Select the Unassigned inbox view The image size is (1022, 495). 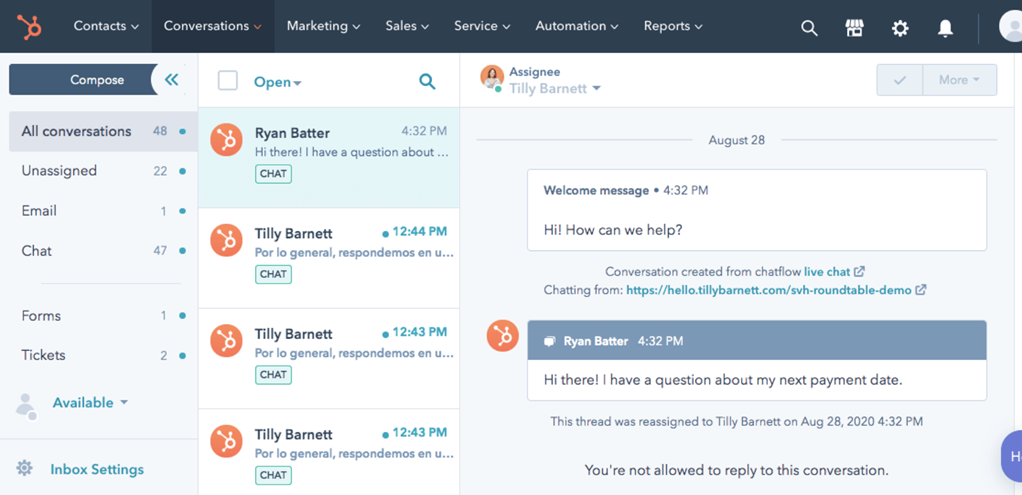click(59, 171)
